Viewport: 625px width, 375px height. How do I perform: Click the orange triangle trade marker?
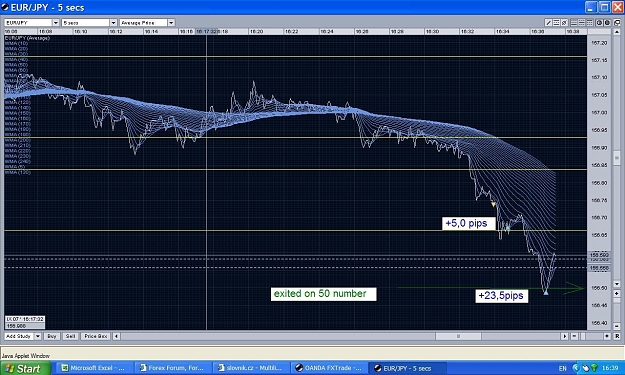point(493,204)
